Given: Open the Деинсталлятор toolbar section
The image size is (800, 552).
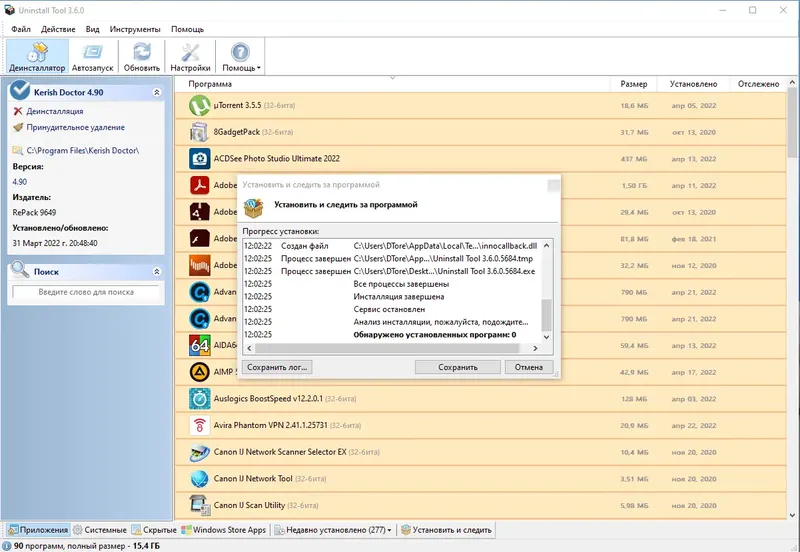Looking at the screenshot, I should tap(37, 57).
